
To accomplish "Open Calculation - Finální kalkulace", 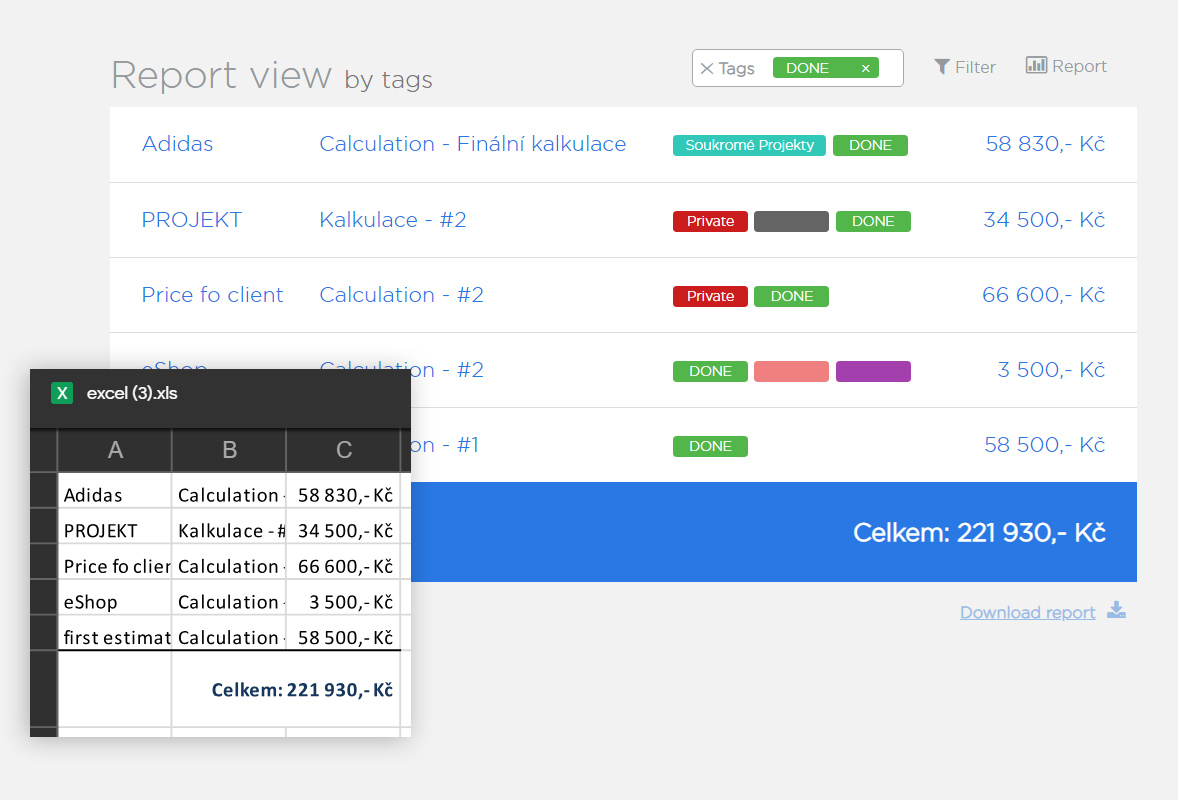I will pos(473,143).
